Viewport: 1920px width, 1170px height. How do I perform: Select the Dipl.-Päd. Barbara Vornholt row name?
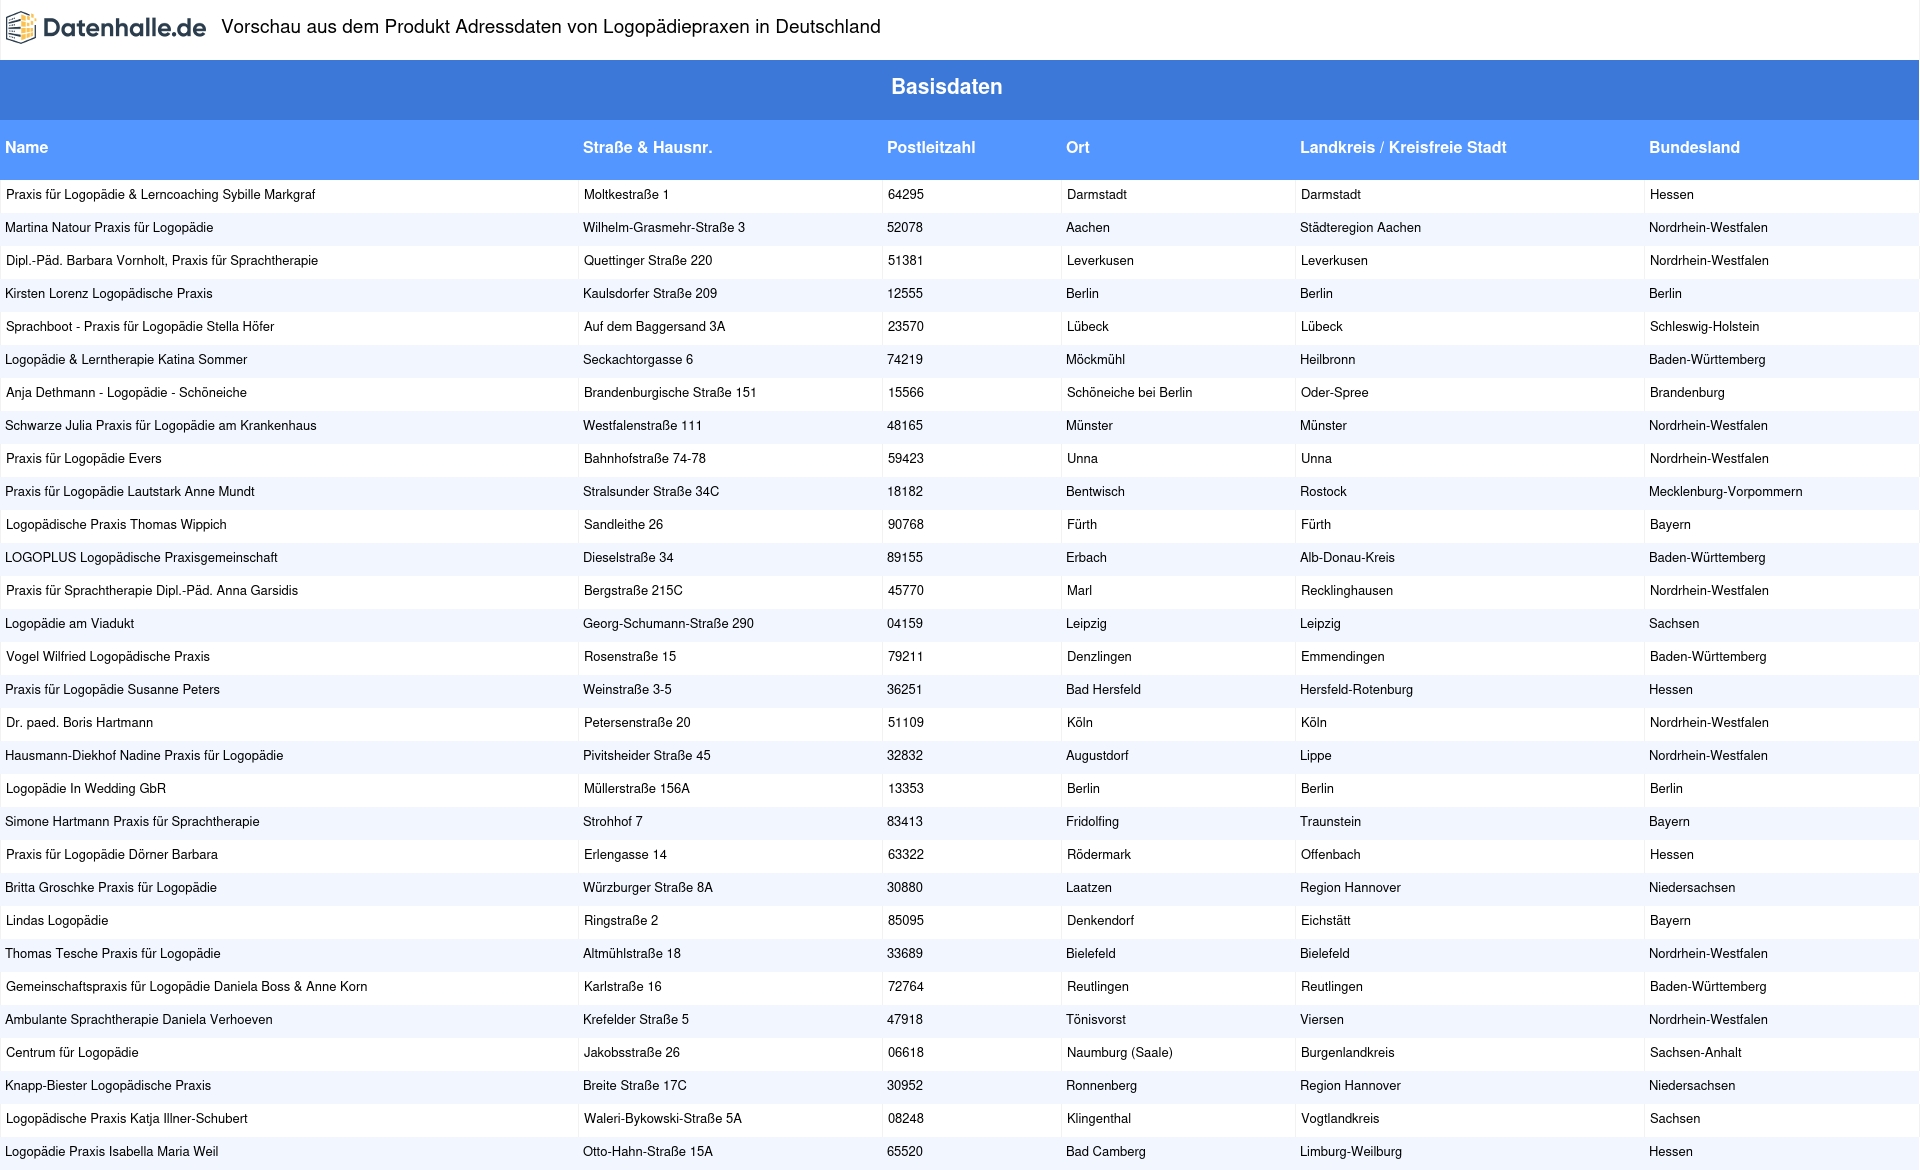[162, 261]
